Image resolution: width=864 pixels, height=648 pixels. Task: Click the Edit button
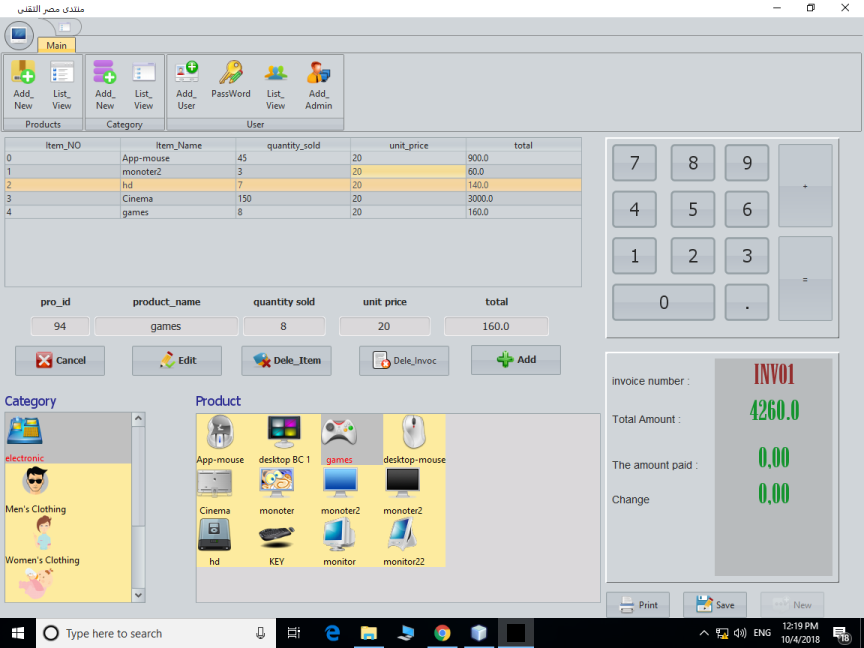point(177,360)
